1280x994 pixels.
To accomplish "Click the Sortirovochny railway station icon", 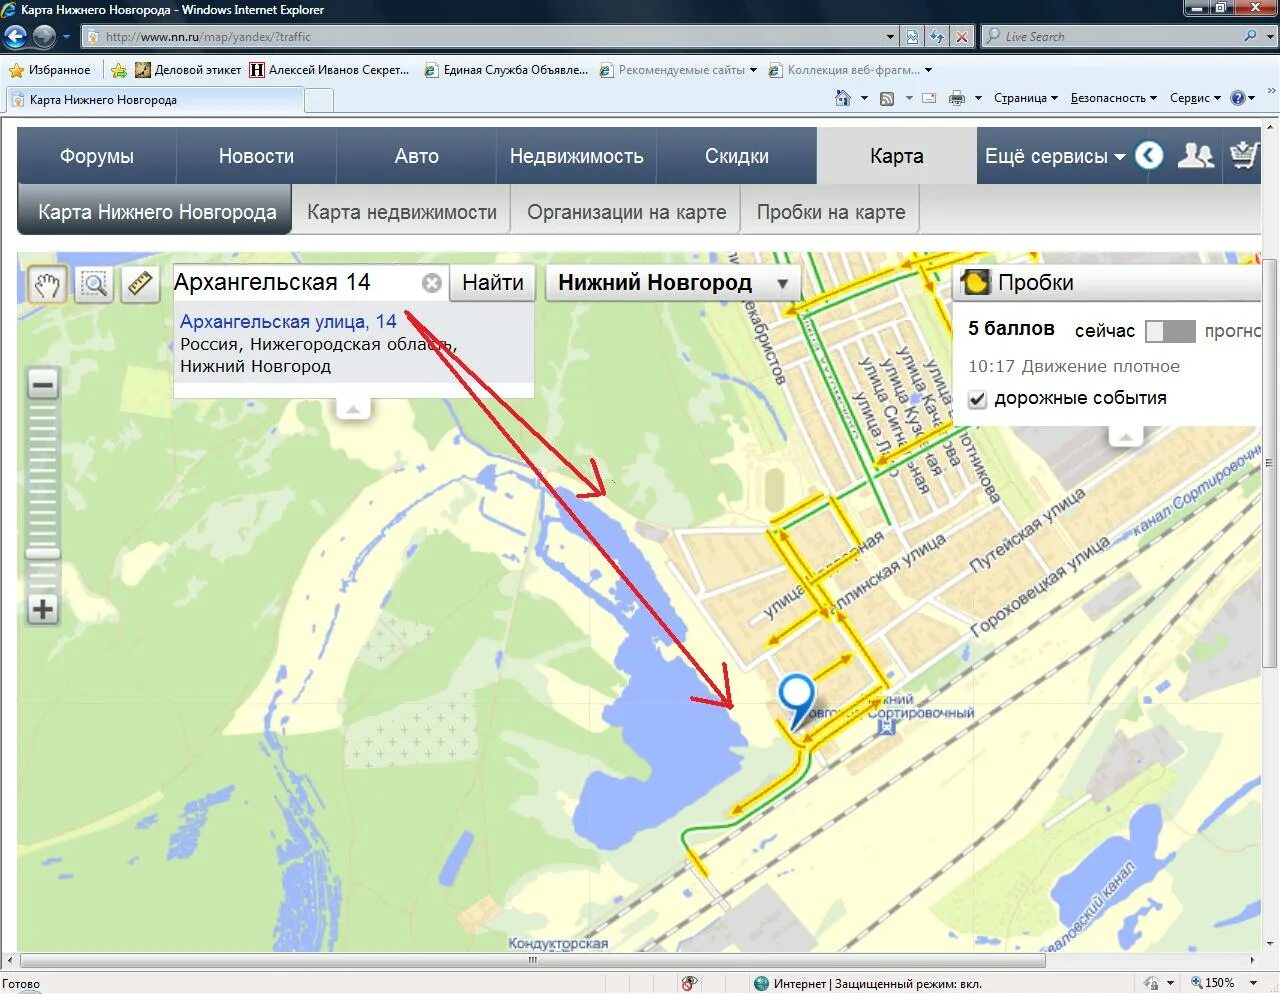I will (x=885, y=727).
